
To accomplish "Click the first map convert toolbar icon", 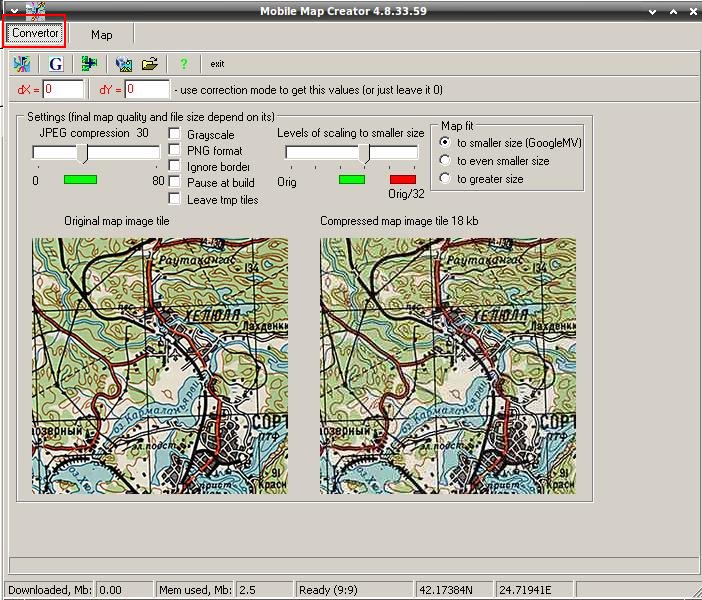I will pyautogui.click(x=22, y=64).
